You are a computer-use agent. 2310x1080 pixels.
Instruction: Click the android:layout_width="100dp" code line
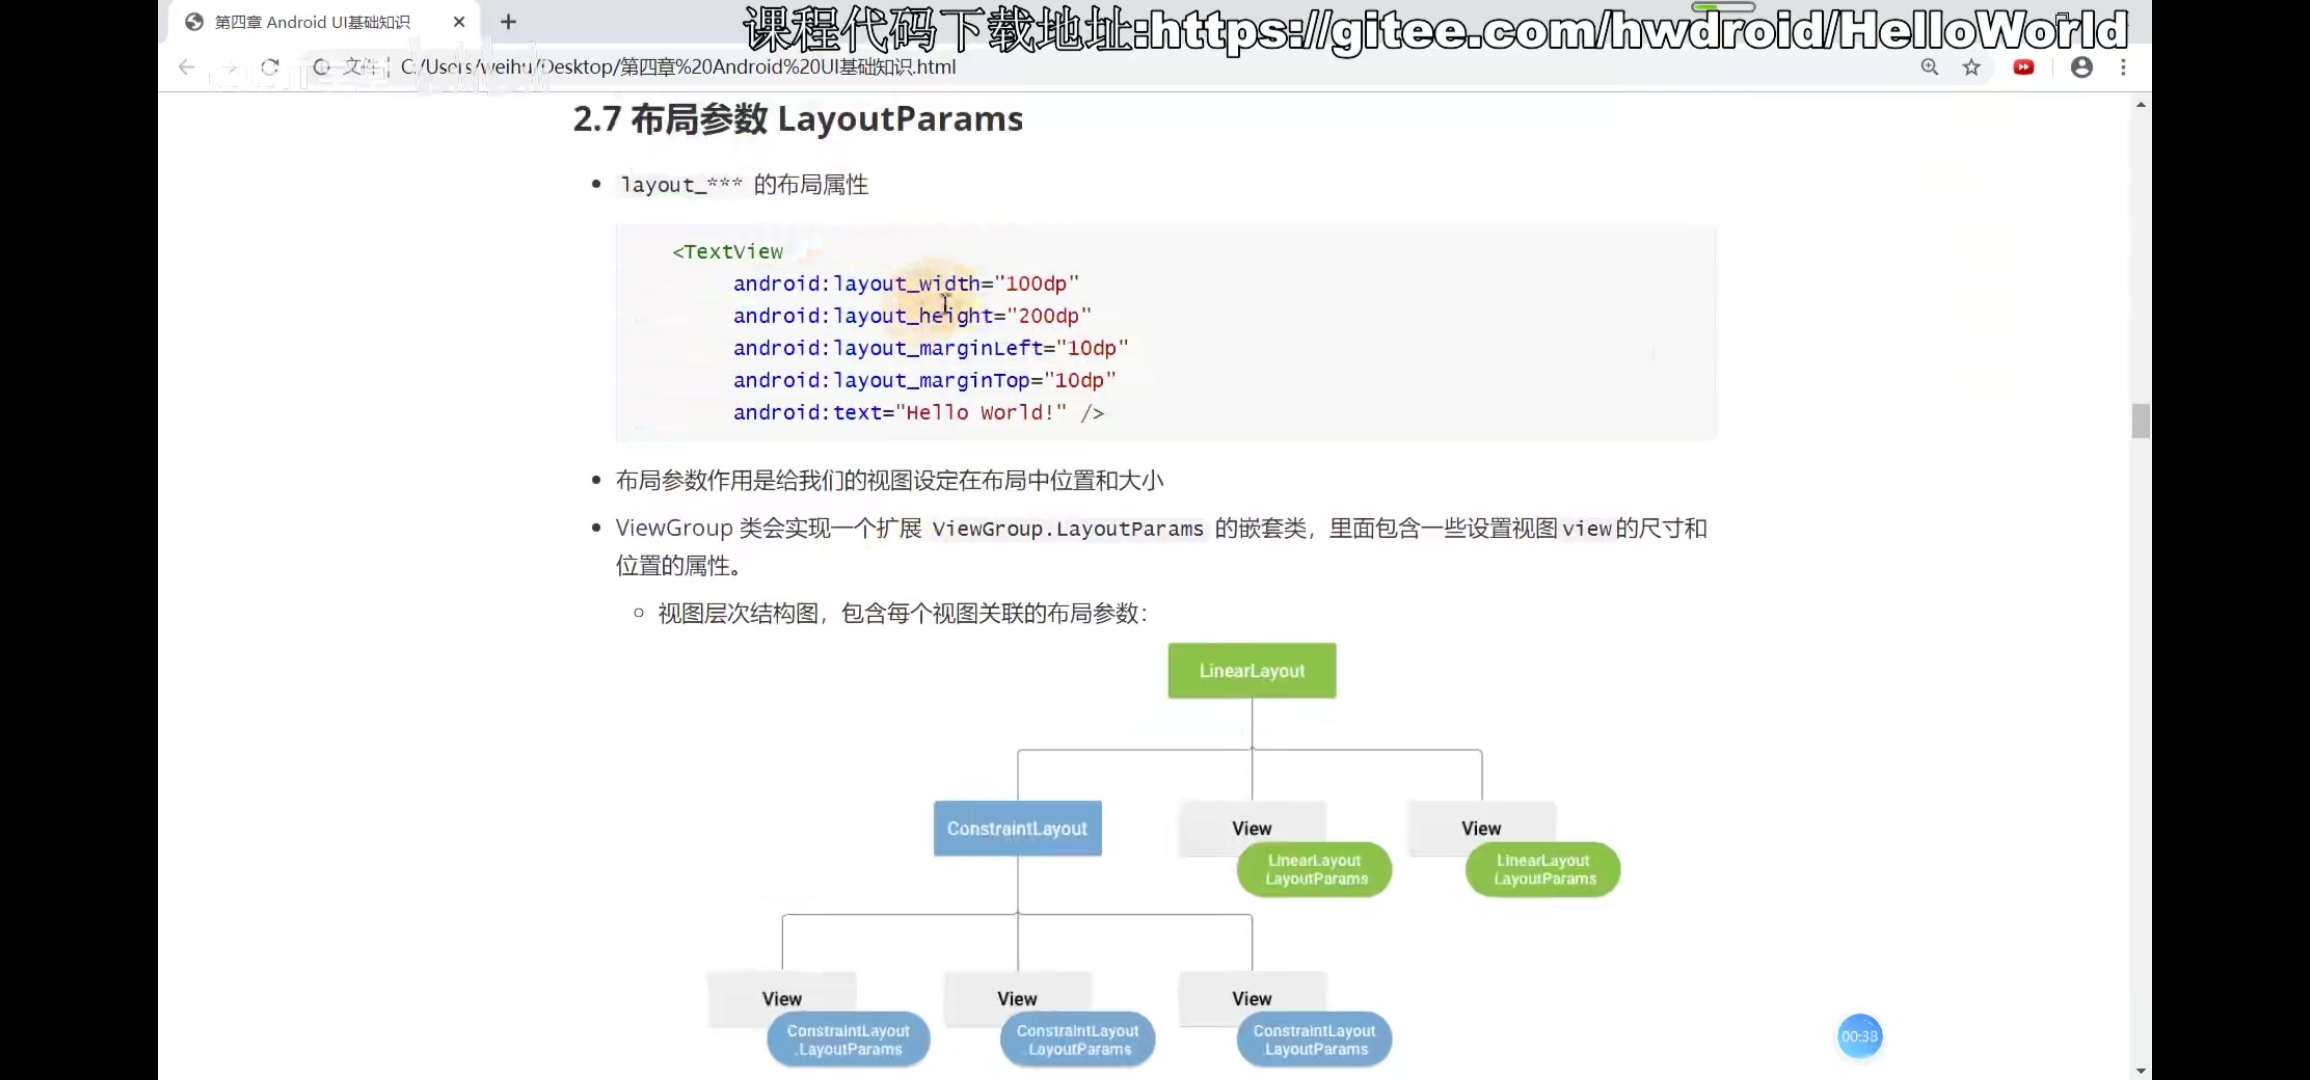pos(906,284)
